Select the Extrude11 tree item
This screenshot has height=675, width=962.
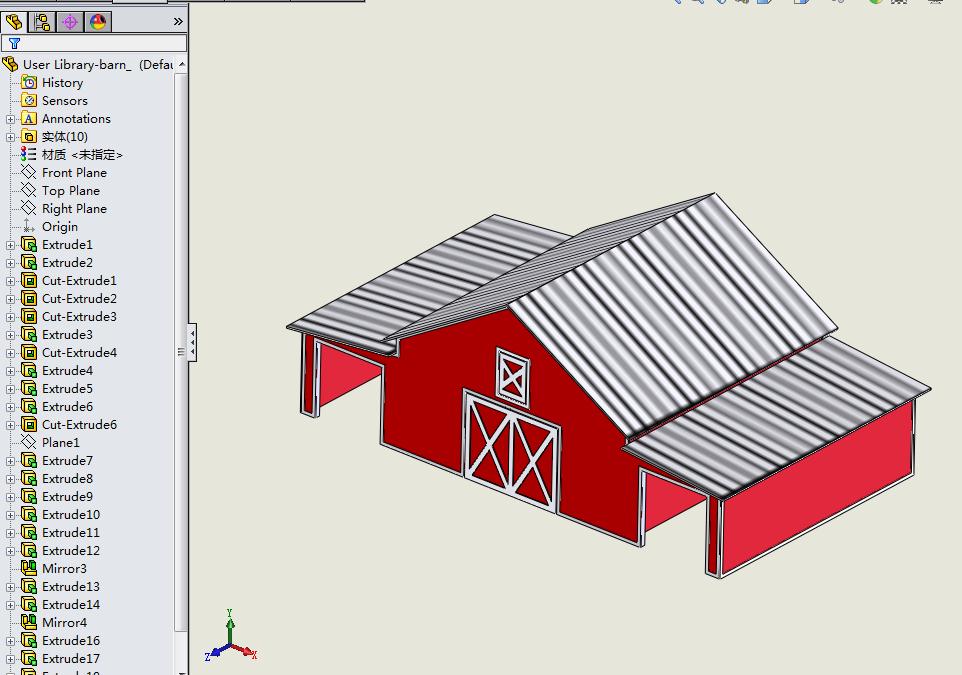click(71, 533)
